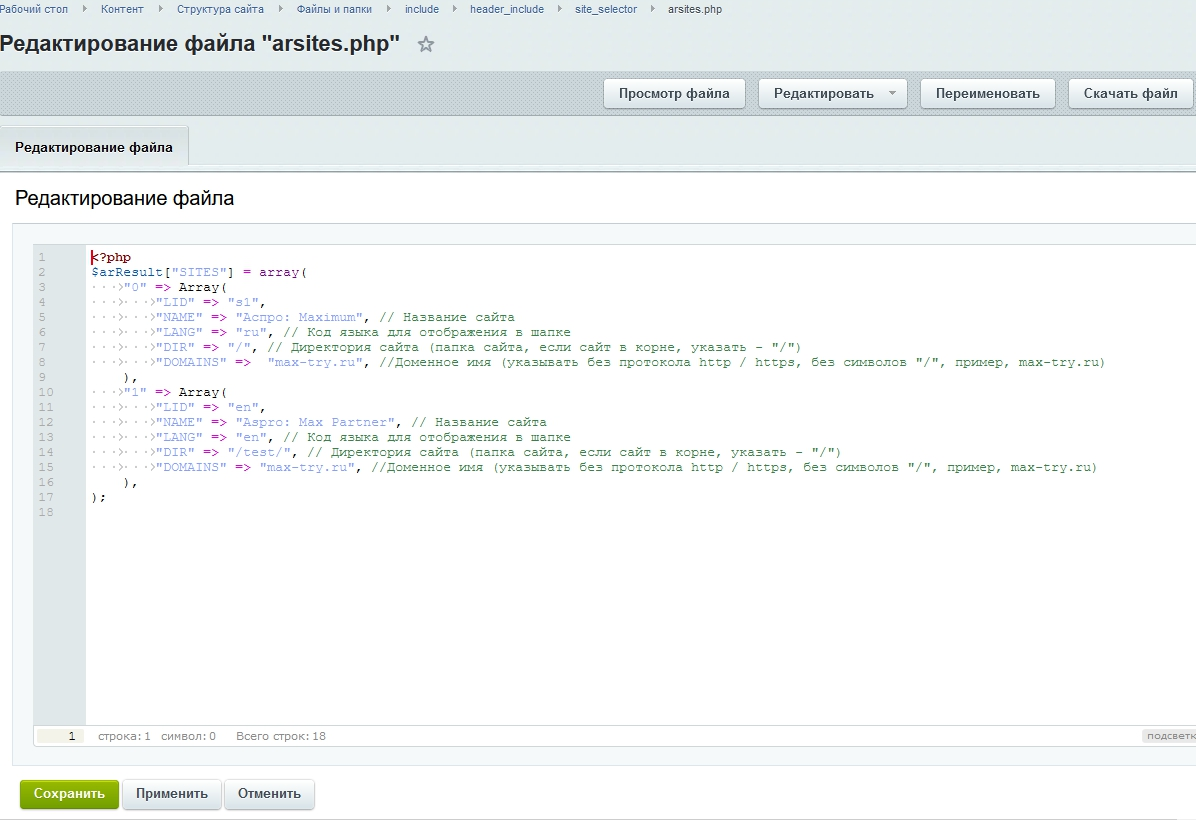Add page to favorites with star icon
Viewport: 1196px width, 820px height.
[x=426, y=45]
